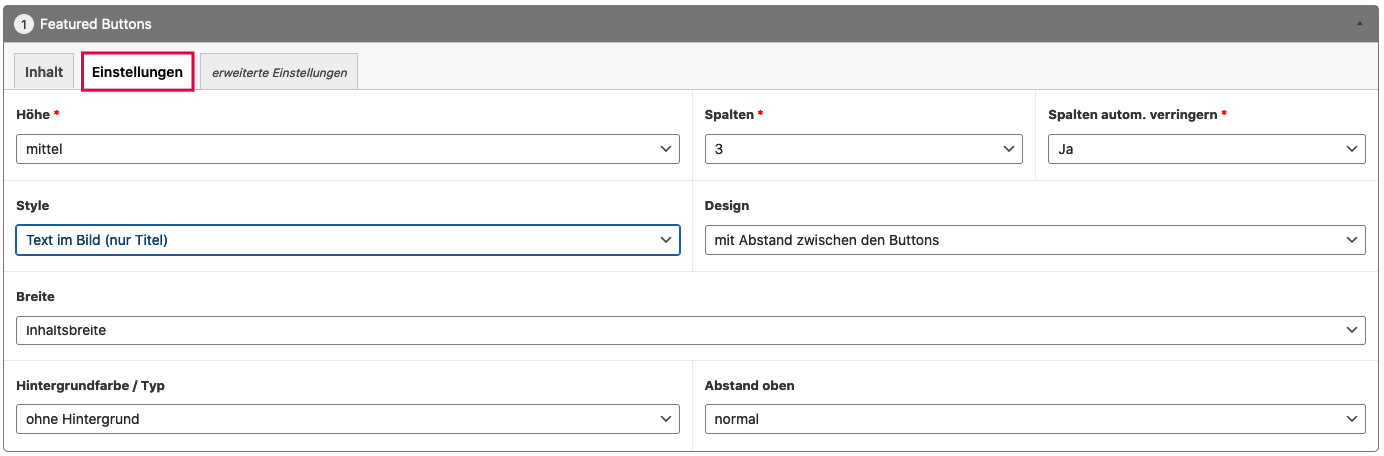
Task: Open the Höhe dropdown set to mittel
Action: tap(347, 149)
